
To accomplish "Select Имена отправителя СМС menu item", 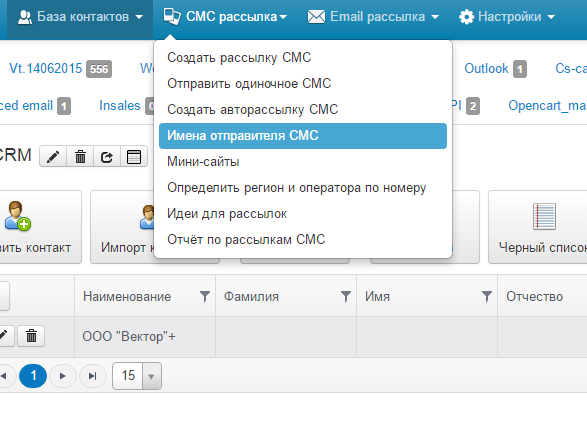I will (303, 136).
